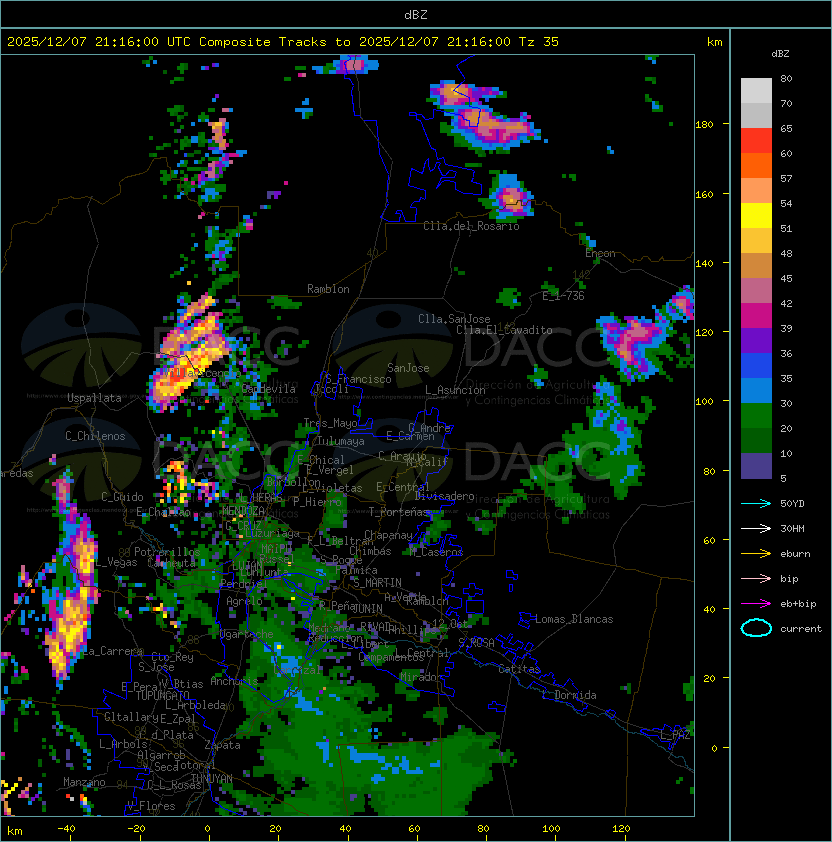Image resolution: width=832 pixels, height=842 pixels.
Task: Select the red 60-65 dBZ legend swatch
Action: click(756, 141)
